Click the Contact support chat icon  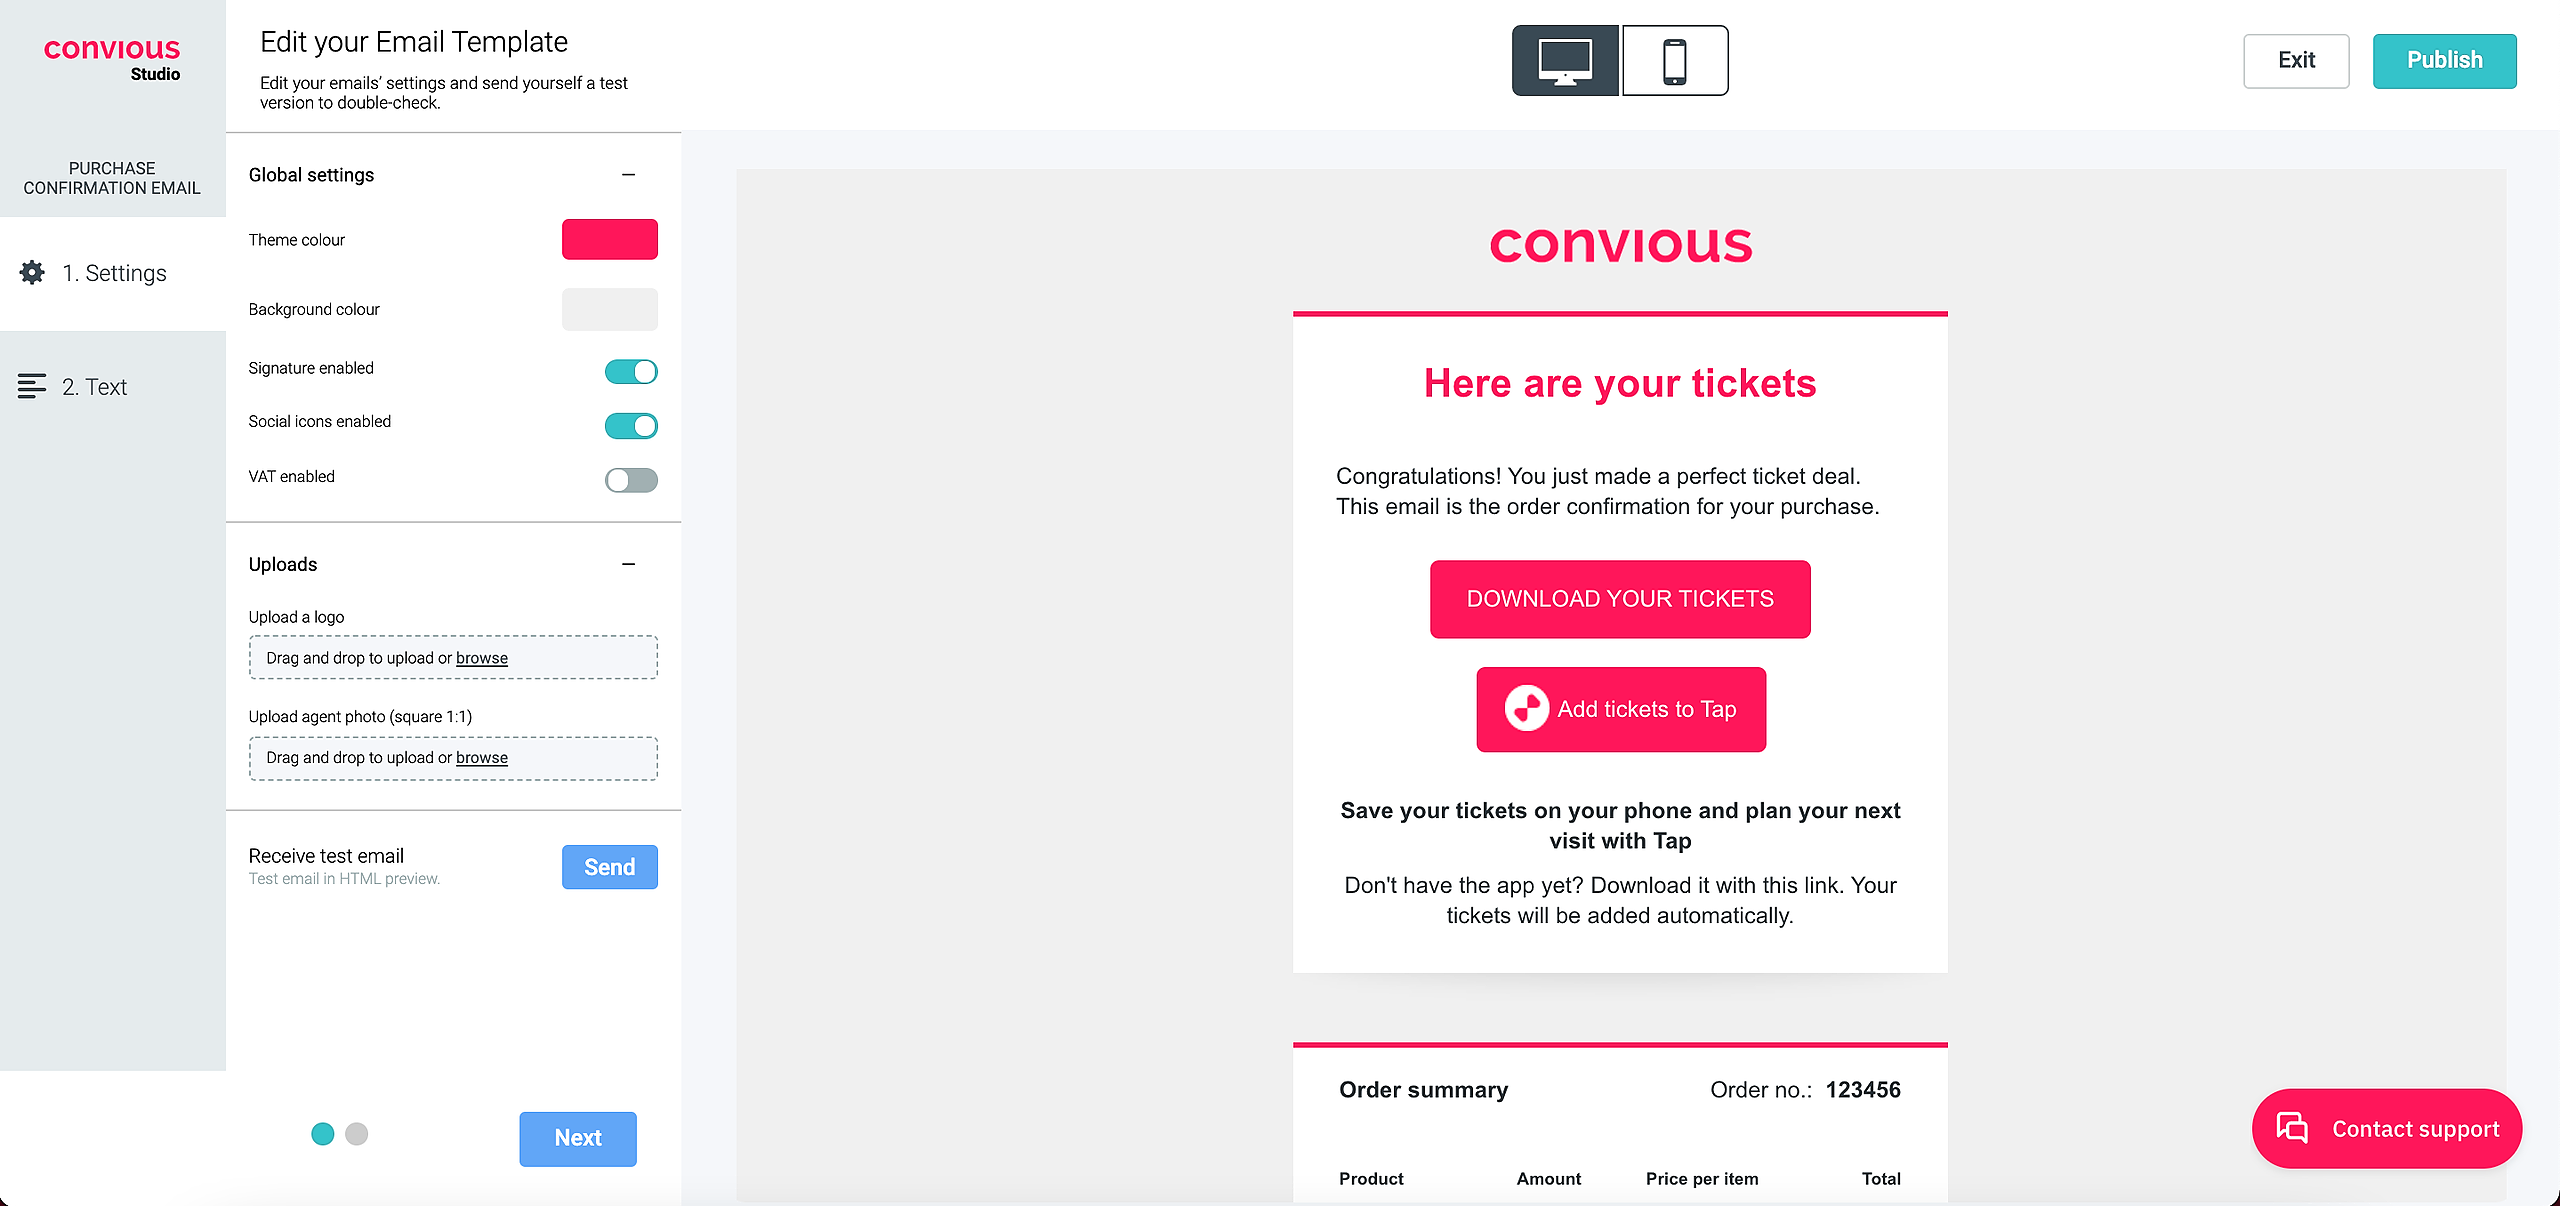tap(2292, 1128)
